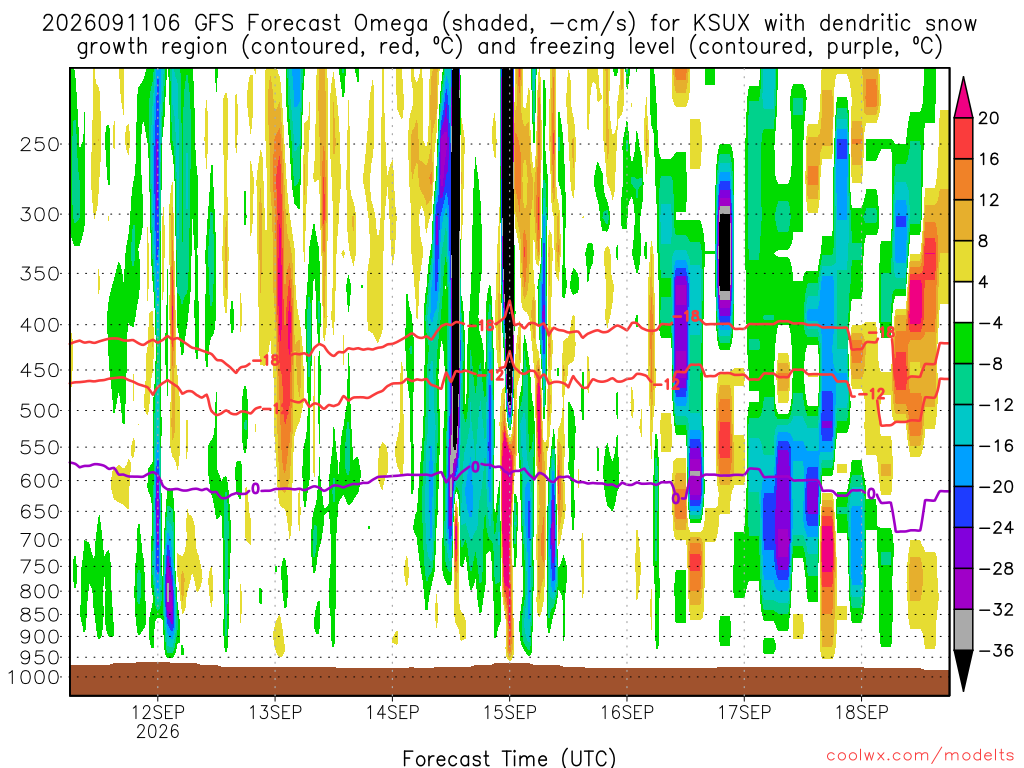Select the gray -32 to -36 colorbar swatch
Screen dimensions: 1024x768
point(963,630)
